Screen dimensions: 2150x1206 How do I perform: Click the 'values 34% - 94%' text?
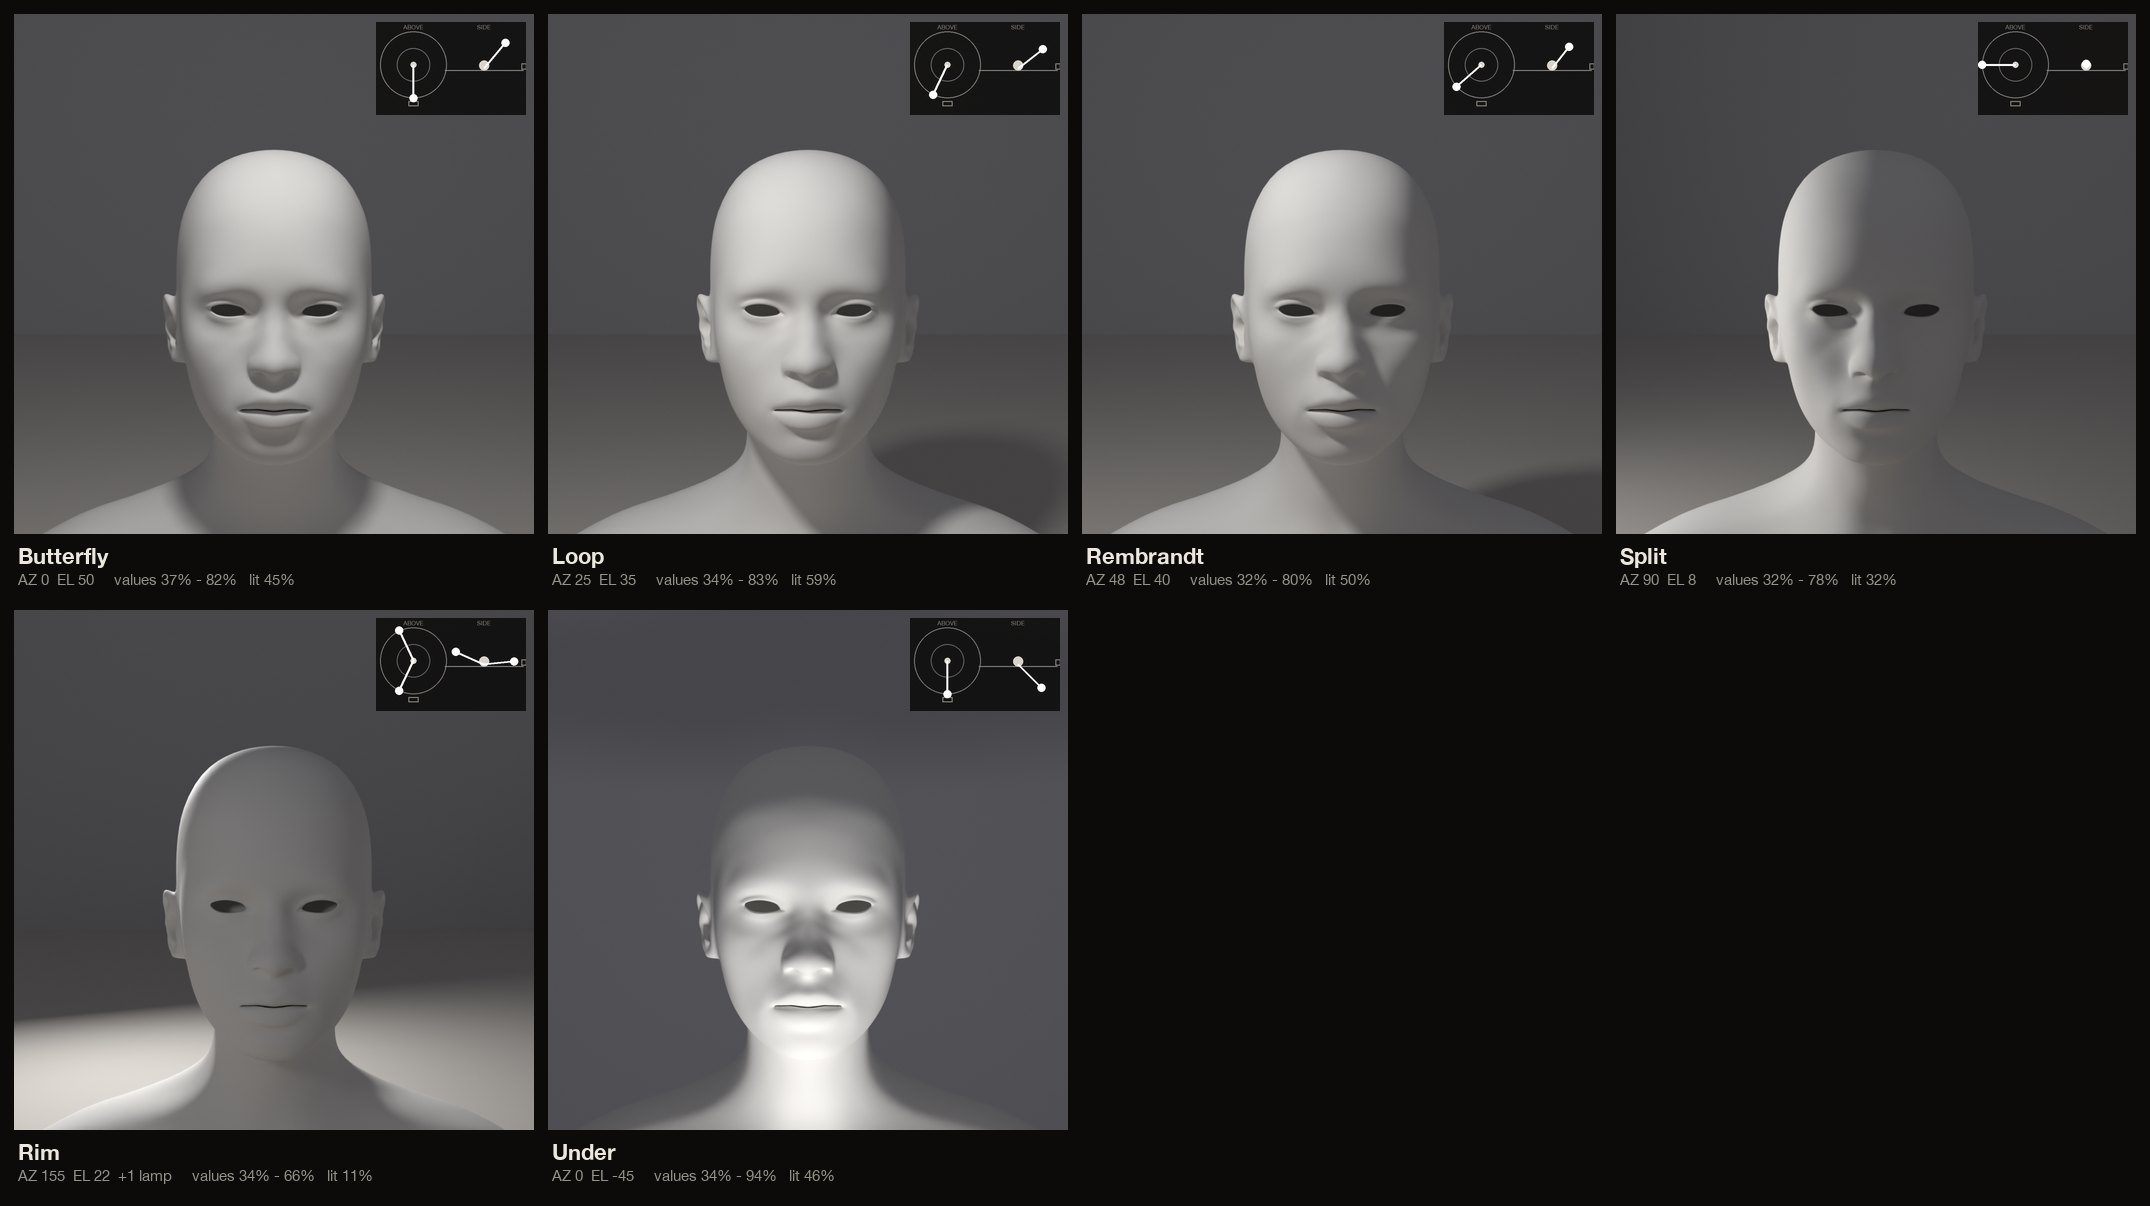715,1176
